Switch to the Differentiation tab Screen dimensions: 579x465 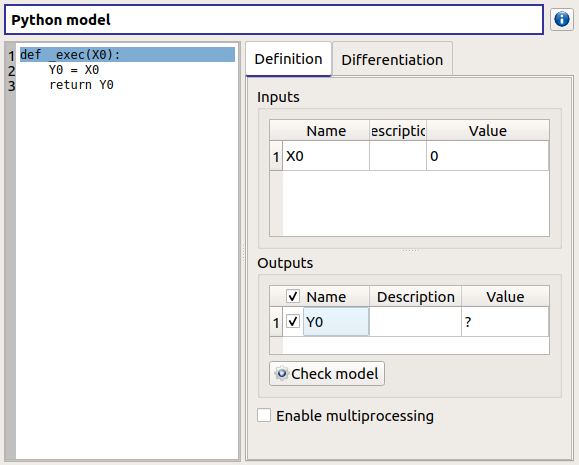tap(392, 59)
